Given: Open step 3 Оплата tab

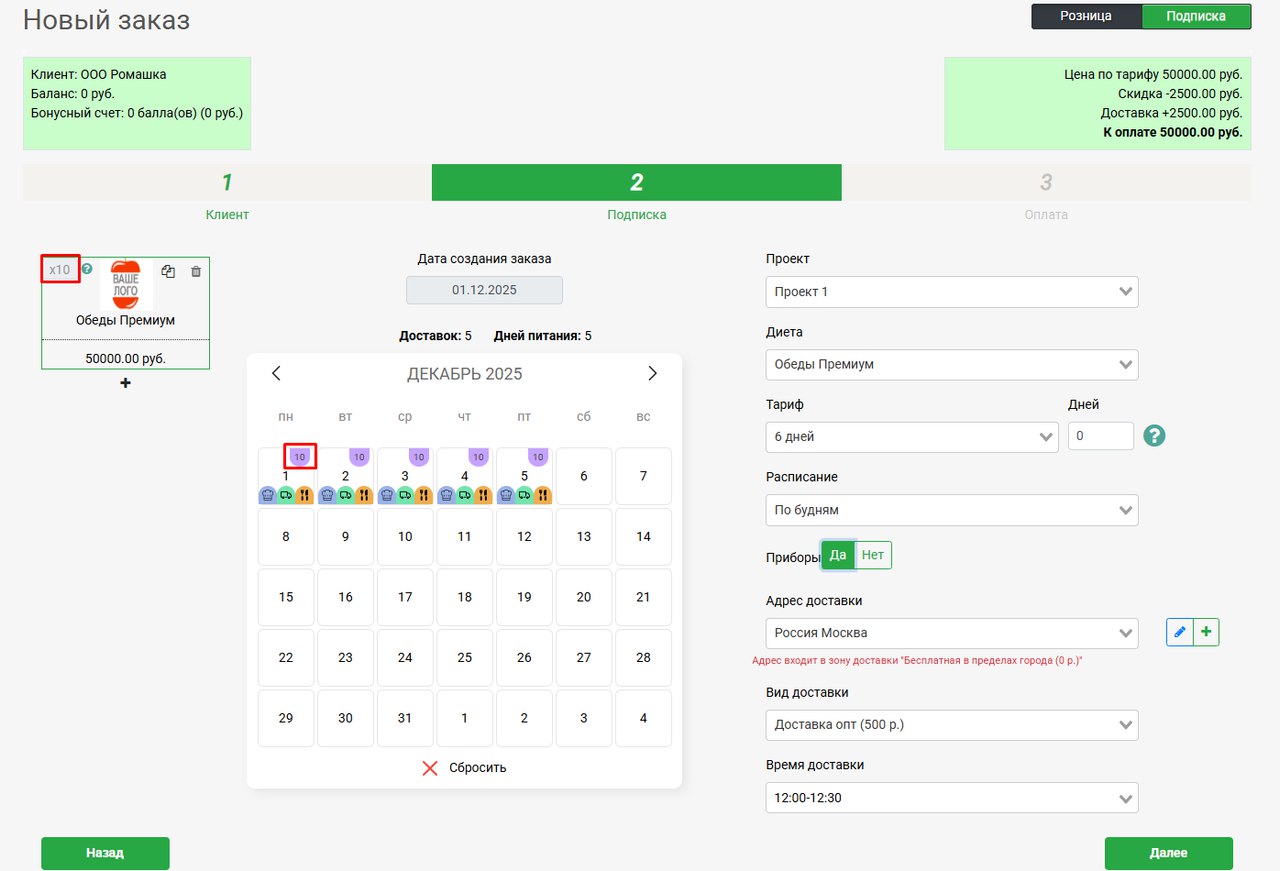Looking at the screenshot, I should [x=1045, y=183].
